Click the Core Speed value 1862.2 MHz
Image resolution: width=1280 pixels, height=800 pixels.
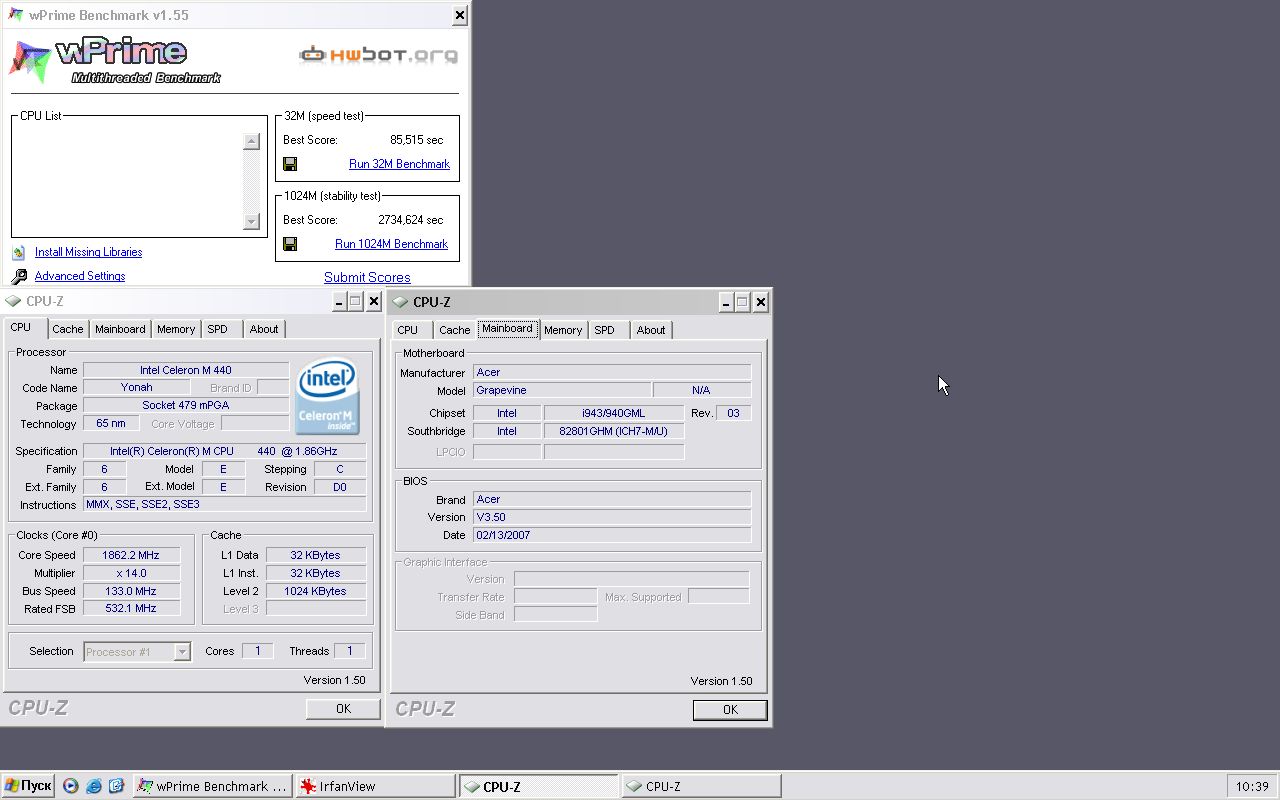(x=131, y=555)
